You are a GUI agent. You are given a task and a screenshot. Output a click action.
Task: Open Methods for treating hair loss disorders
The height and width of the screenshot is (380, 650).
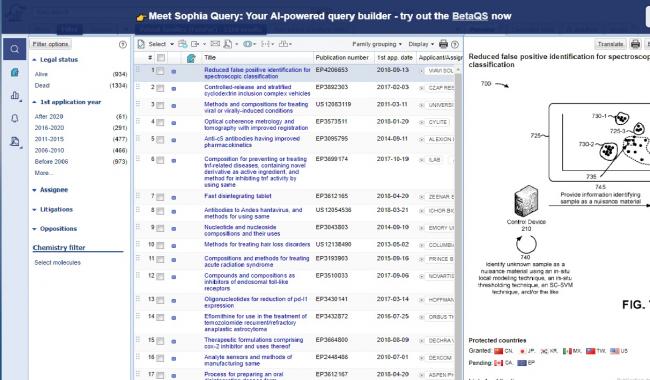pyautogui.click(x=257, y=244)
